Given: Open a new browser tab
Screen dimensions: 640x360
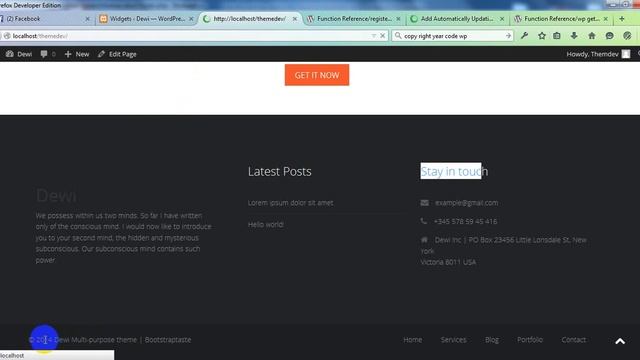Looking at the screenshot, I should point(622,19).
